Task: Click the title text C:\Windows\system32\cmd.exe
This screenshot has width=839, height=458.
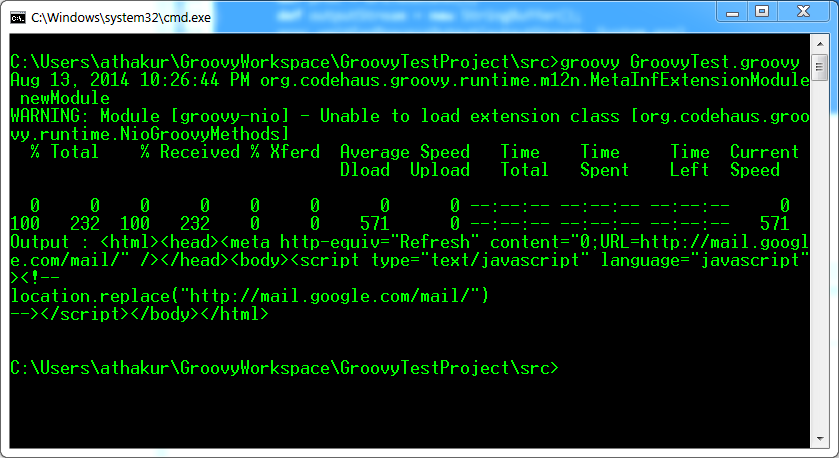Action: click(x=121, y=18)
